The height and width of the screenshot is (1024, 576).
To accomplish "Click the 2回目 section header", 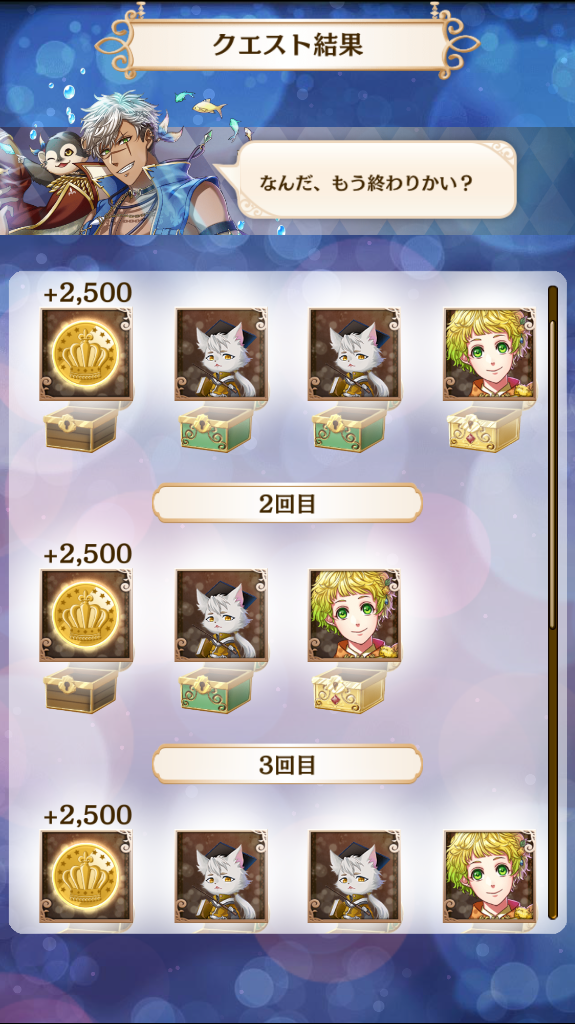I will point(287,504).
